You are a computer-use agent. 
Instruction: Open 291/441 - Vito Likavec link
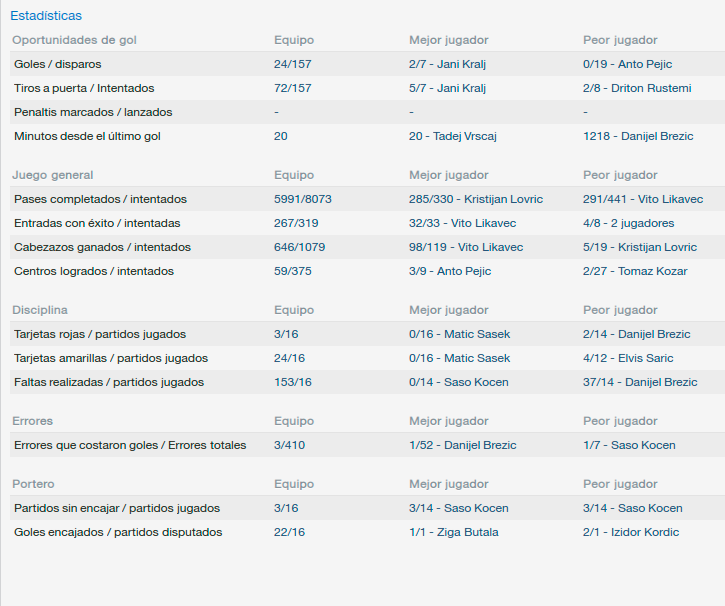click(643, 199)
